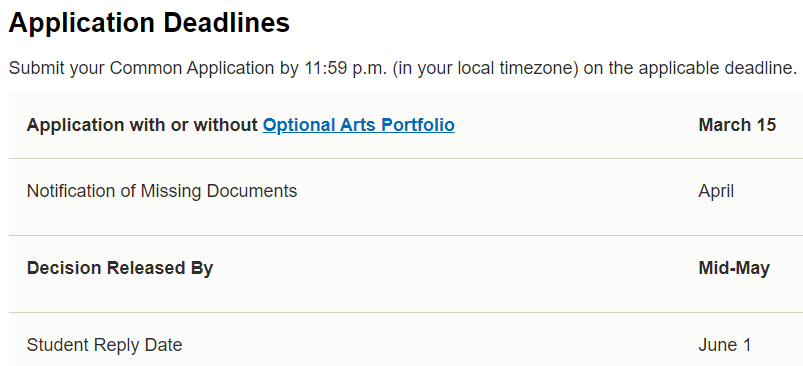Open the Optional Arts Portfolio link
803x366 pixels.
coord(358,125)
